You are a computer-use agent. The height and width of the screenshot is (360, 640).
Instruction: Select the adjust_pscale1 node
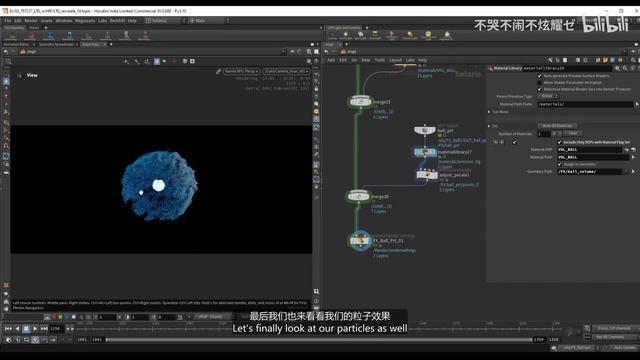(x=427, y=175)
